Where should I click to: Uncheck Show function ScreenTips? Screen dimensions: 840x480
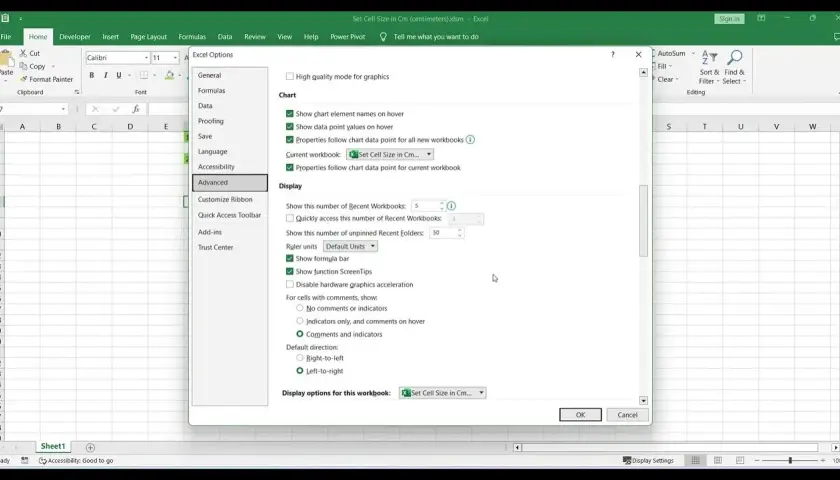pos(290,272)
